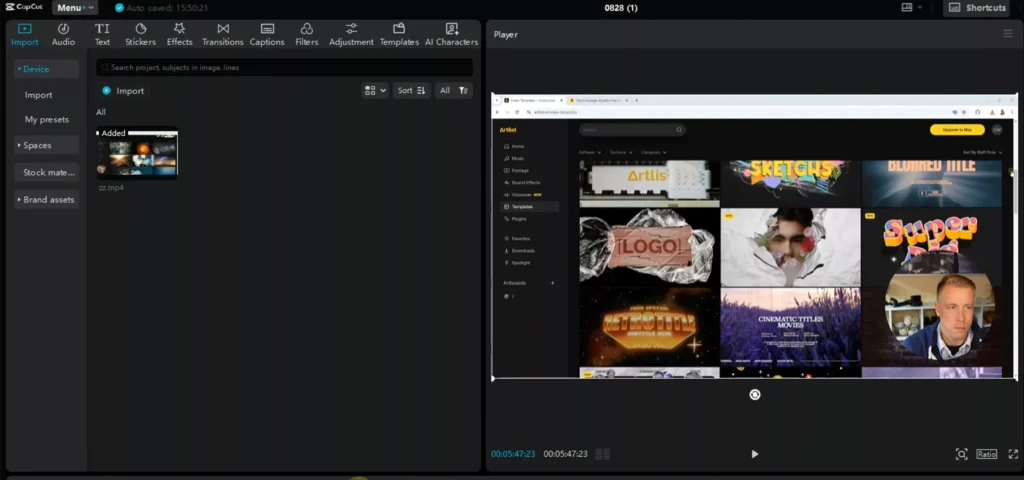Open the Text tab

(103, 35)
